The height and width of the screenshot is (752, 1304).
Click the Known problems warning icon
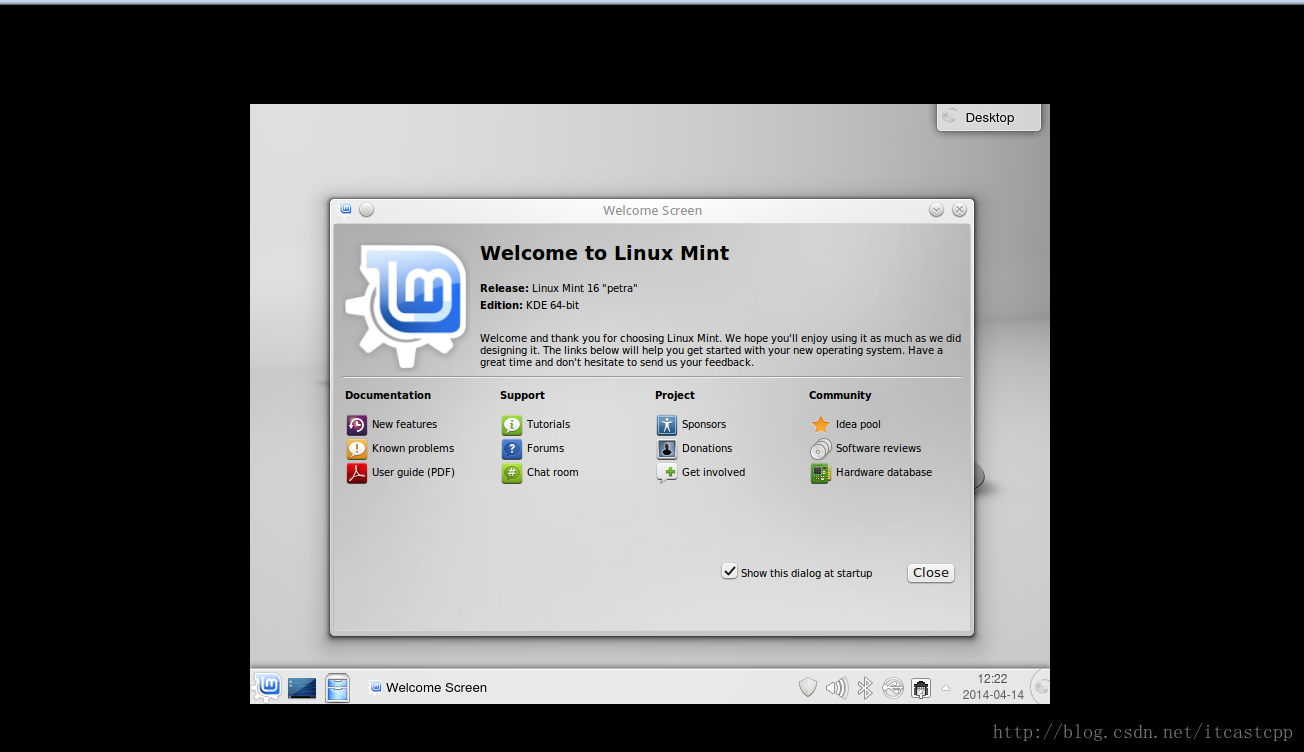tap(357, 448)
